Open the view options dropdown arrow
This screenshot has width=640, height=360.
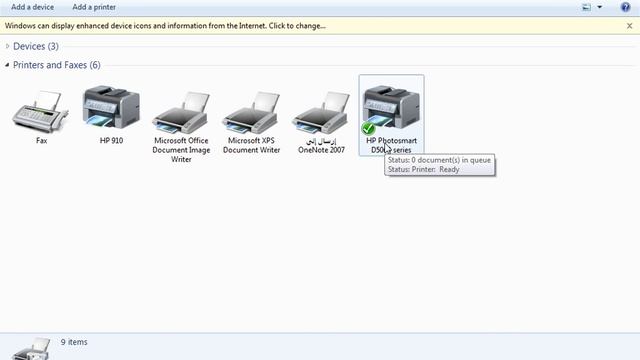(x=600, y=7)
